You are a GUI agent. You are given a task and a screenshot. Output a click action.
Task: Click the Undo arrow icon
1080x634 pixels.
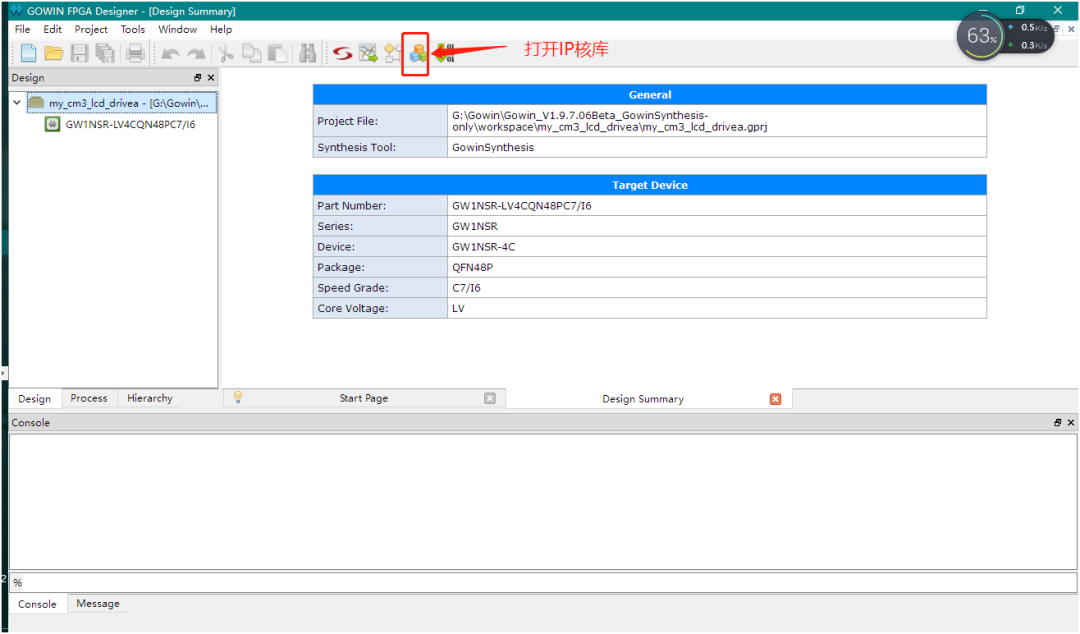pyautogui.click(x=170, y=54)
